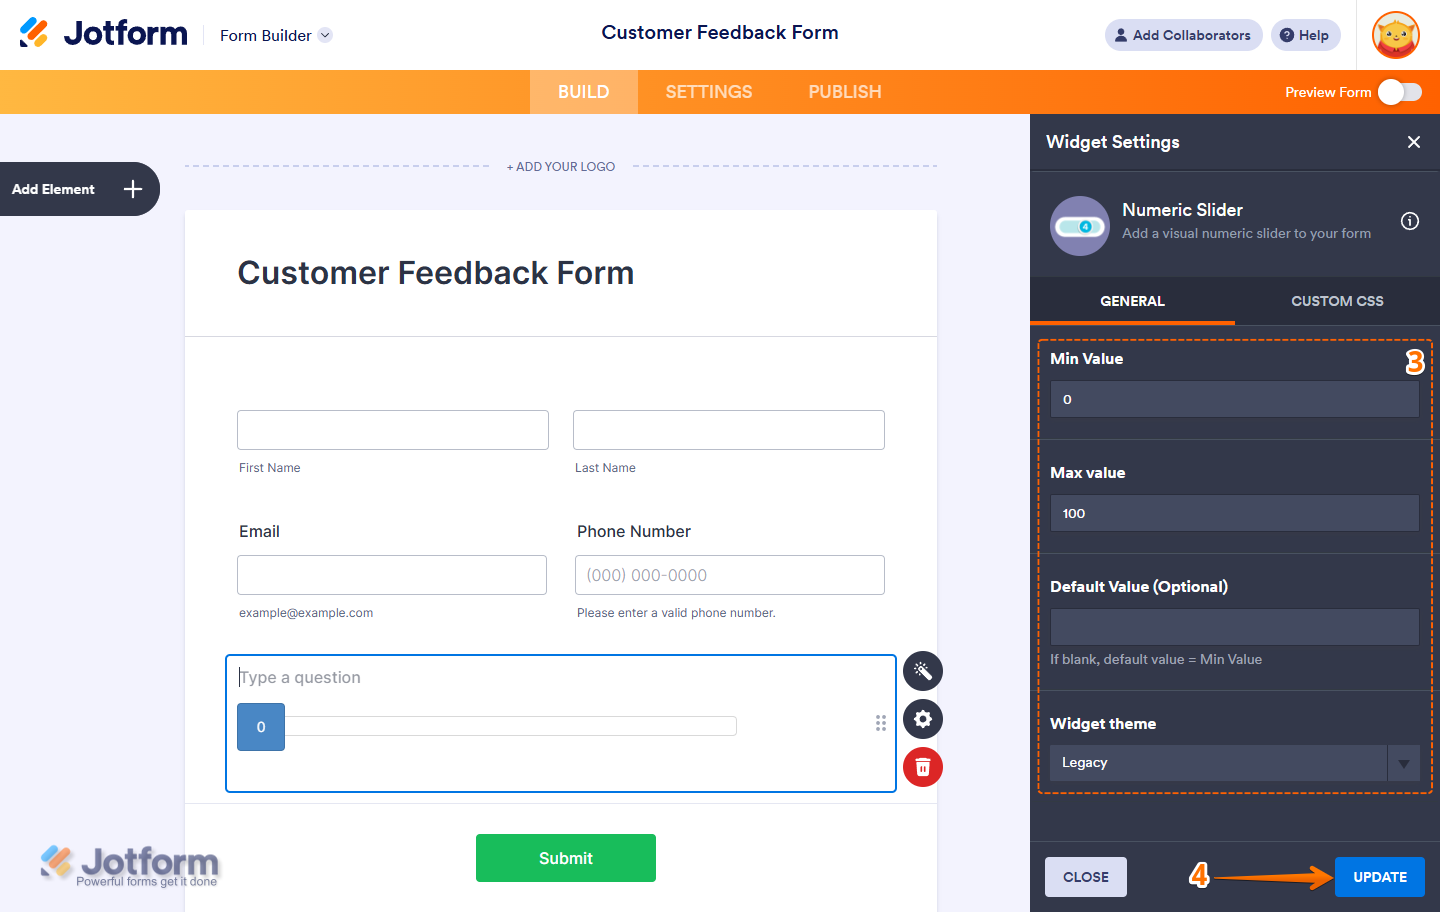Click the Jotform logo in header
The image size is (1440, 912).
tap(104, 34)
